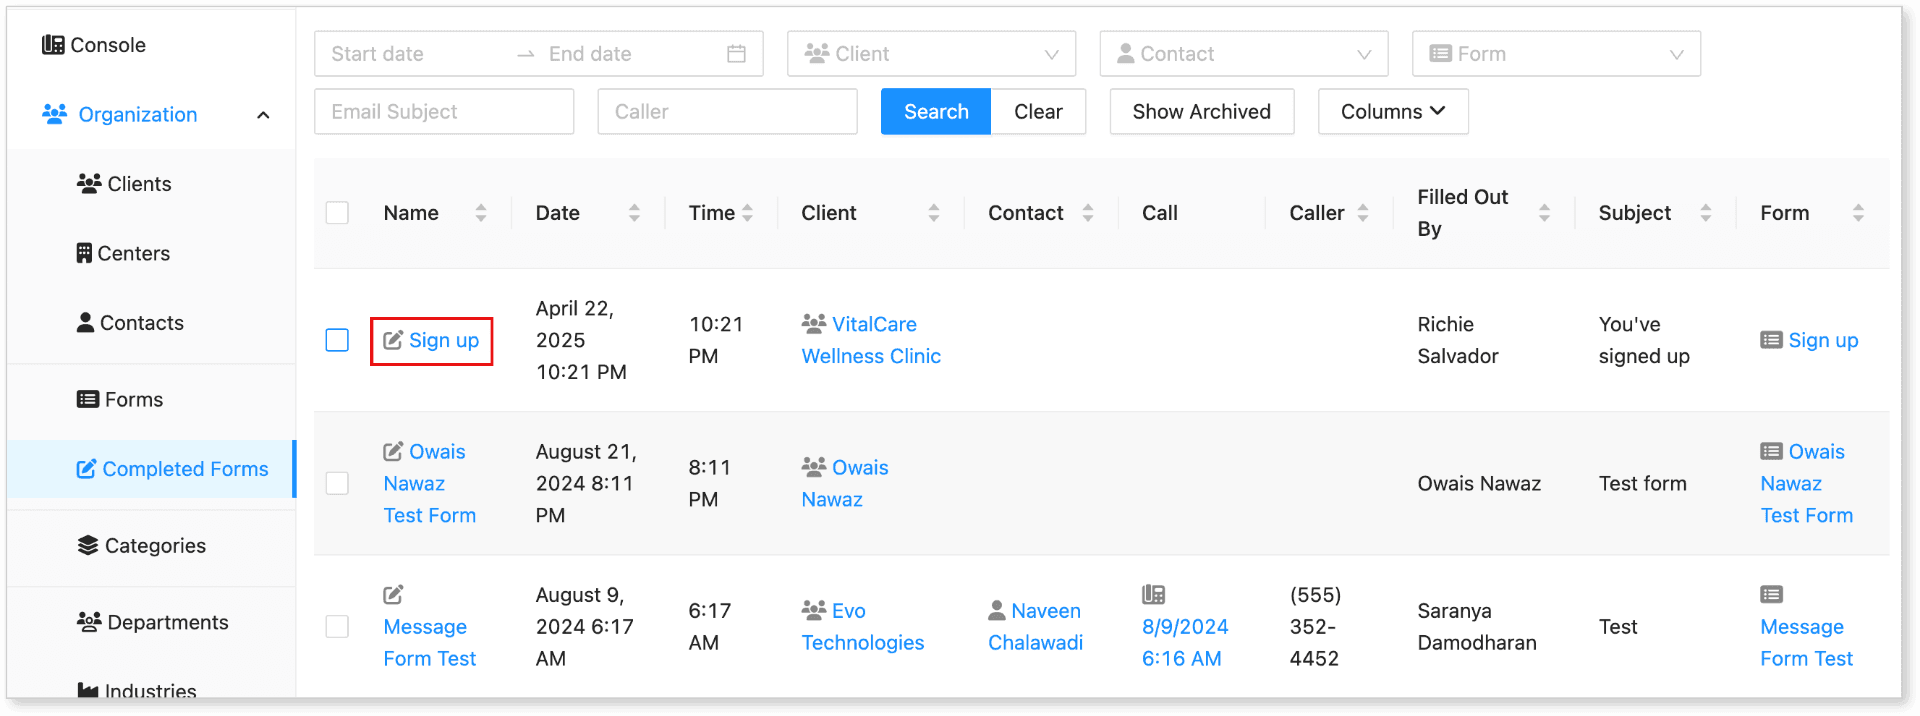This screenshot has width=1920, height=716.
Task: Click Show Archived button
Action: [1202, 112]
